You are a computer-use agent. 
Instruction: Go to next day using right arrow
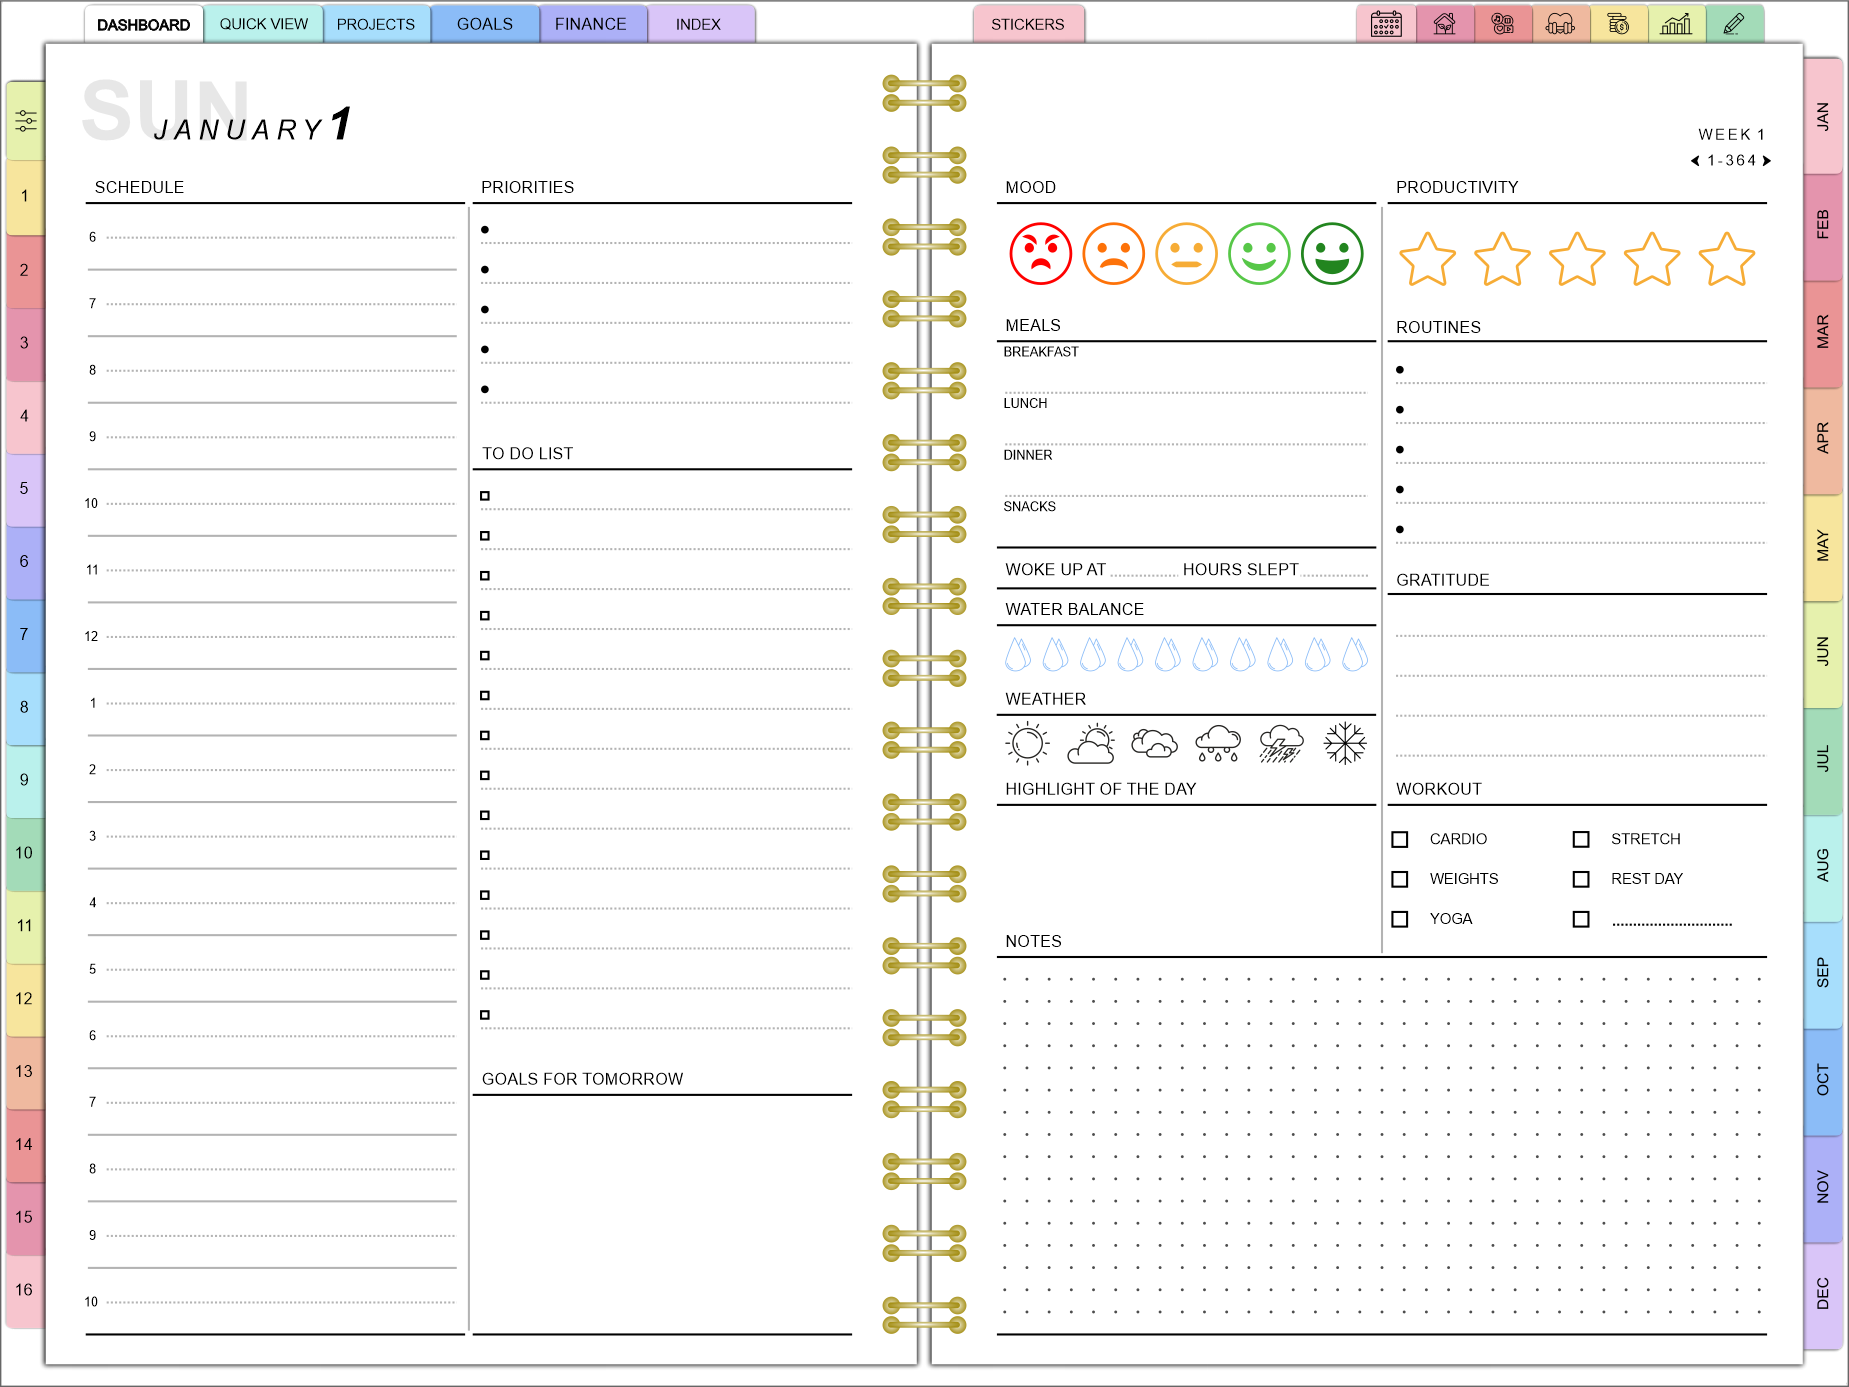[x=1767, y=161]
